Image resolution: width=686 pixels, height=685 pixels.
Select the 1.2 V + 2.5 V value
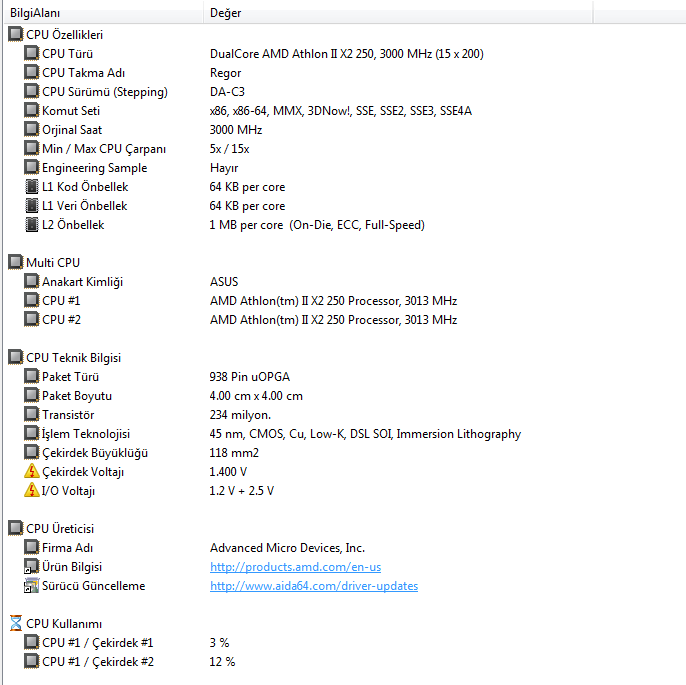tap(242, 491)
